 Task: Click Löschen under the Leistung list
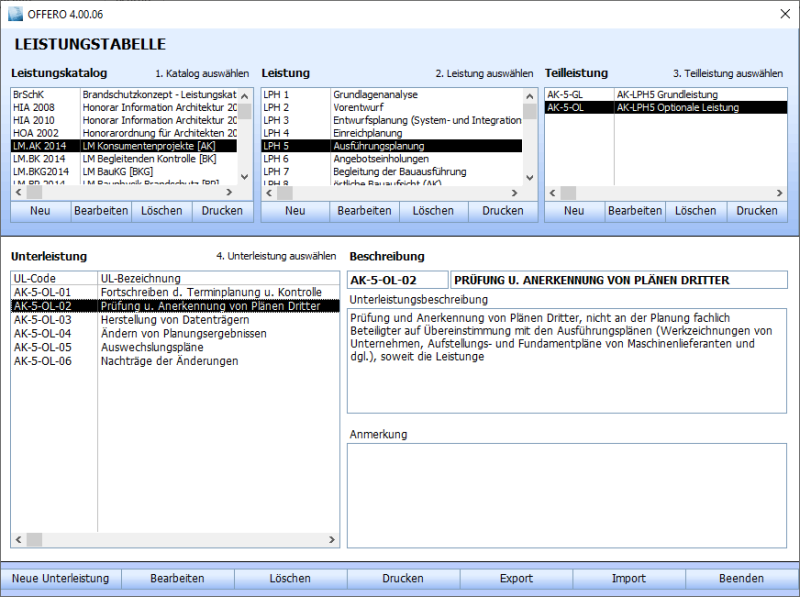tap(433, 211)
